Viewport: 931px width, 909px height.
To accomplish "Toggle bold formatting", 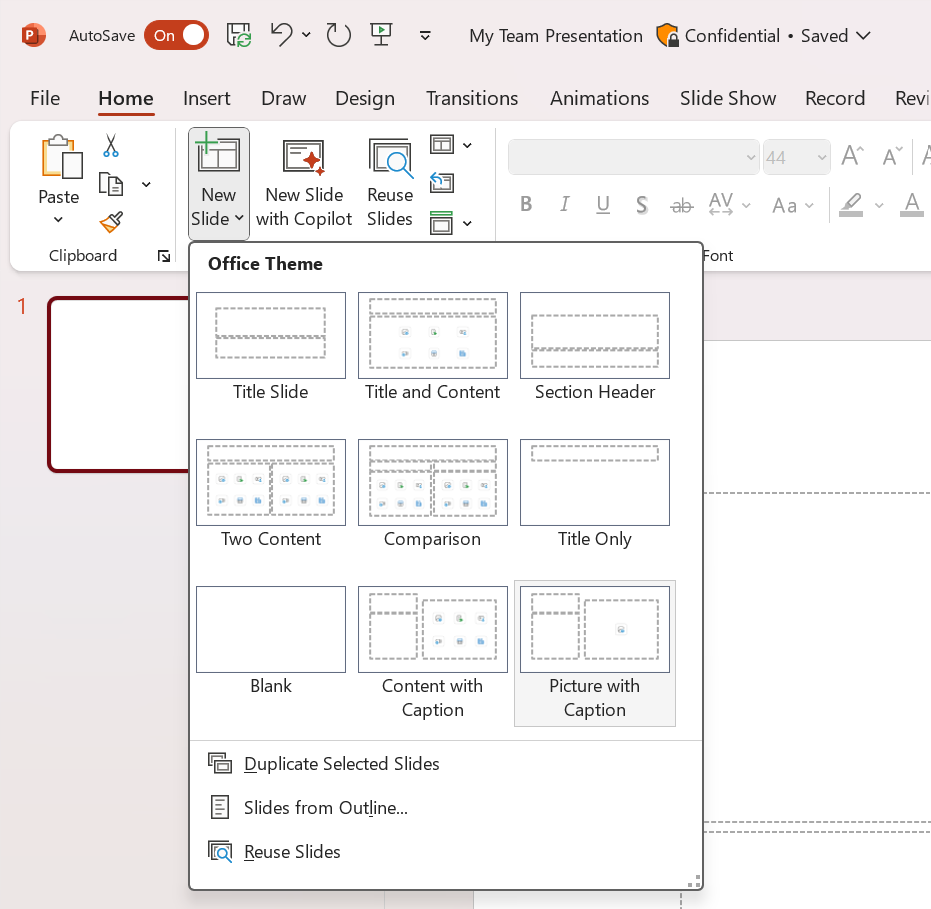I will point(526,204).
